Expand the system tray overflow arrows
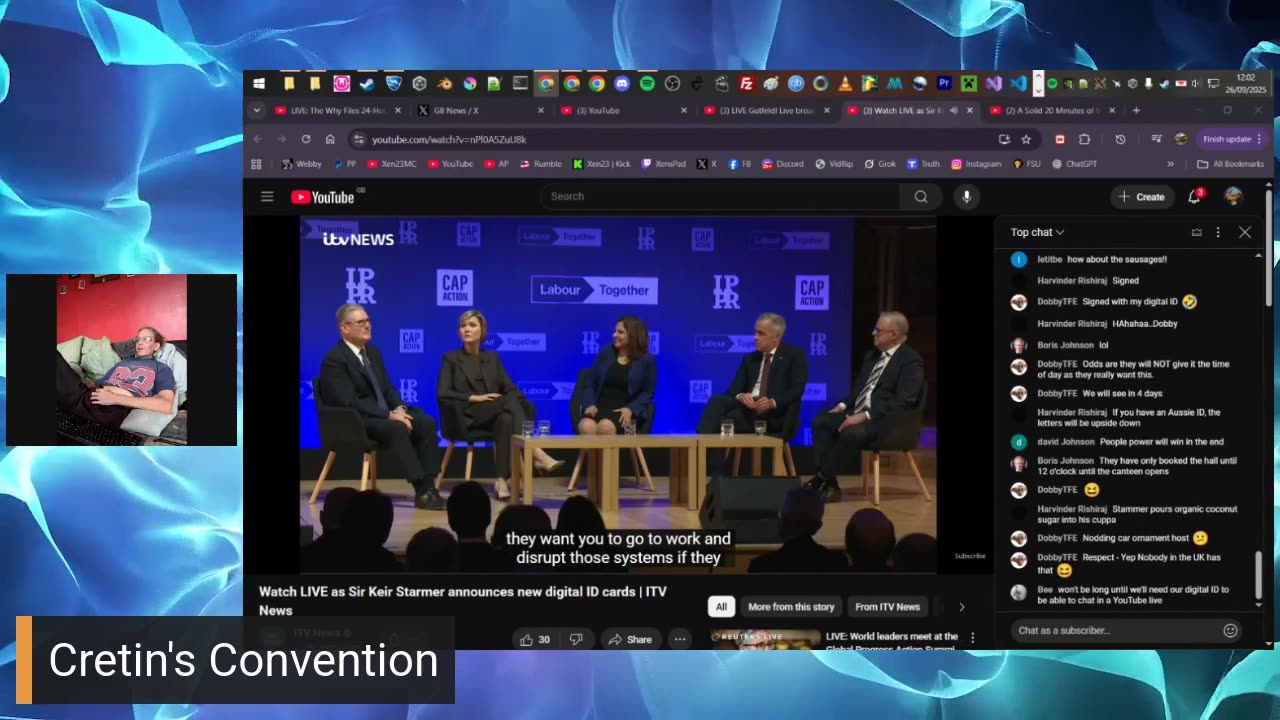The image size is (1280, 720). [x=1038, y=83]
